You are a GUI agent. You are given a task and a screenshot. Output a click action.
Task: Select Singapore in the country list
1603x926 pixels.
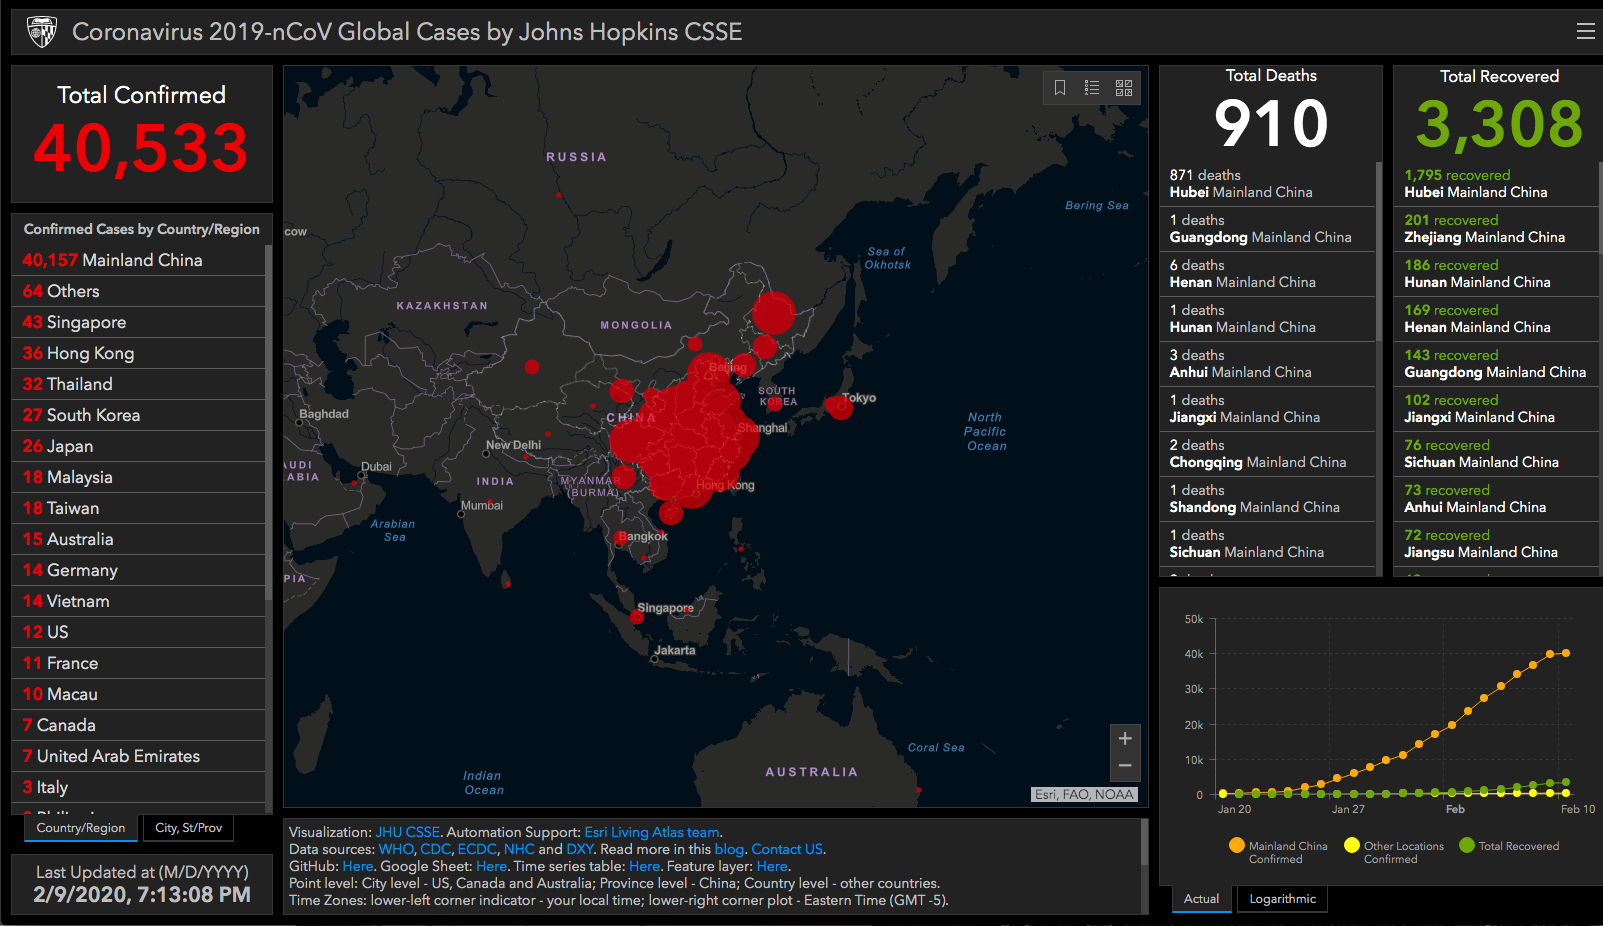139,322
